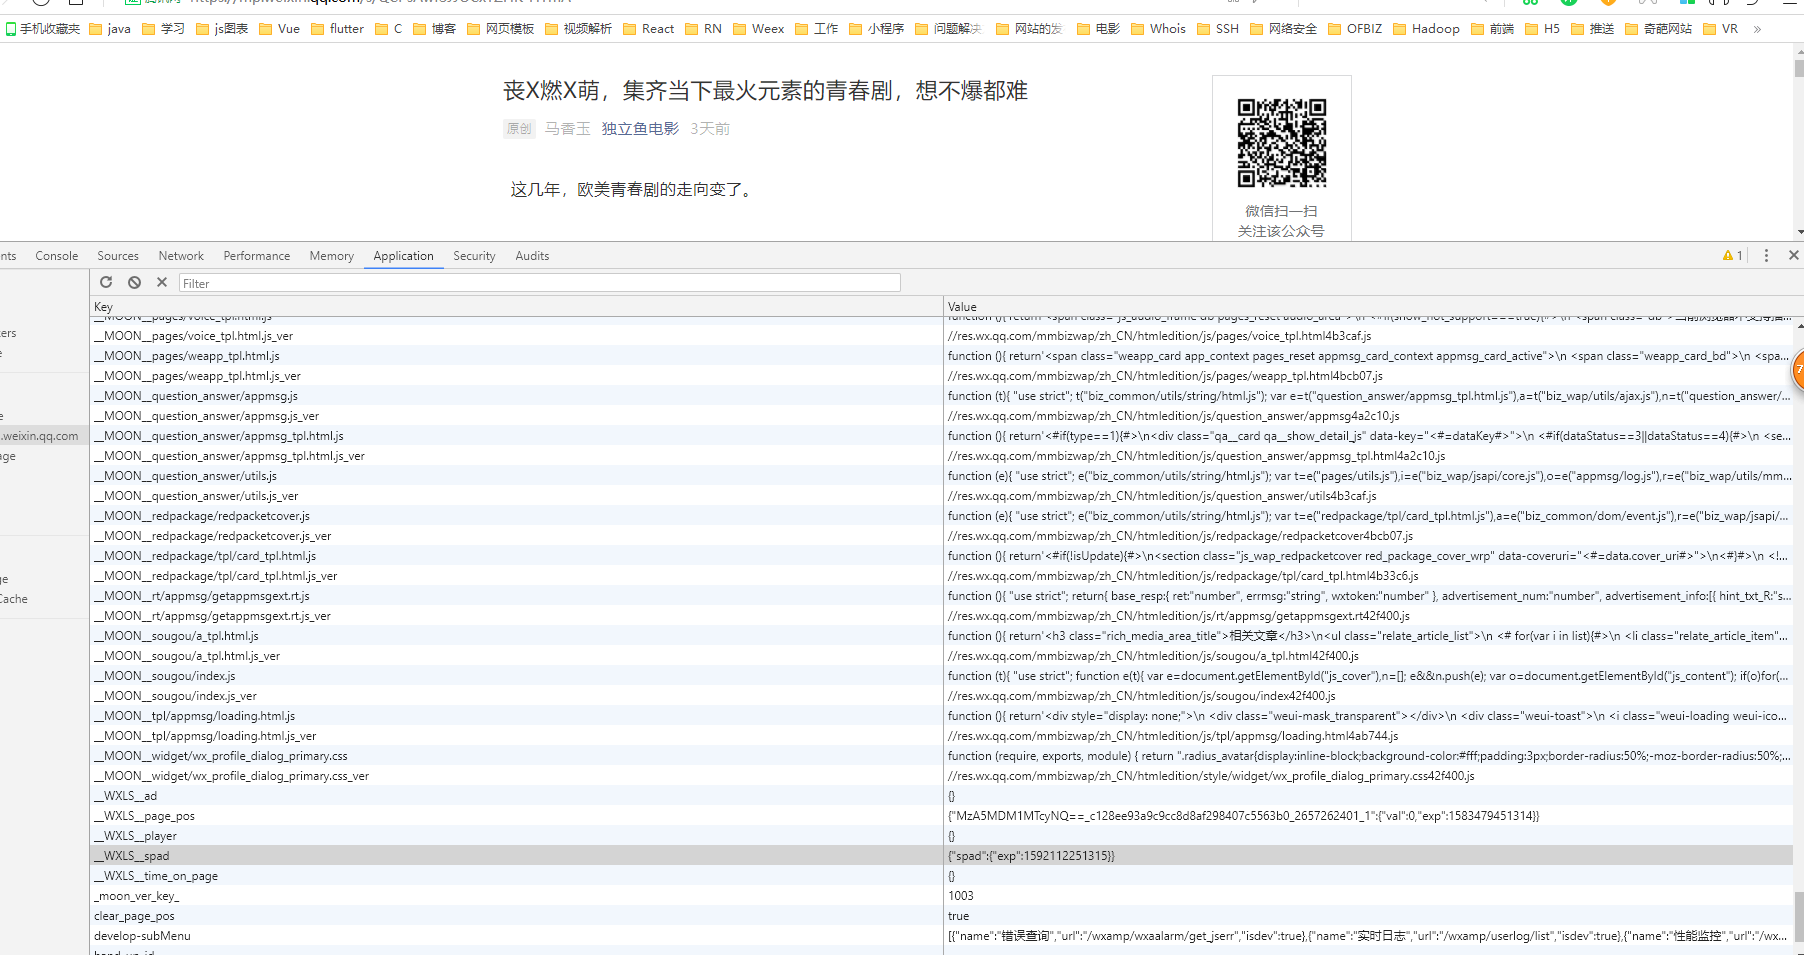
Task: Switch to the Network tab
Action: pos(181,256)
